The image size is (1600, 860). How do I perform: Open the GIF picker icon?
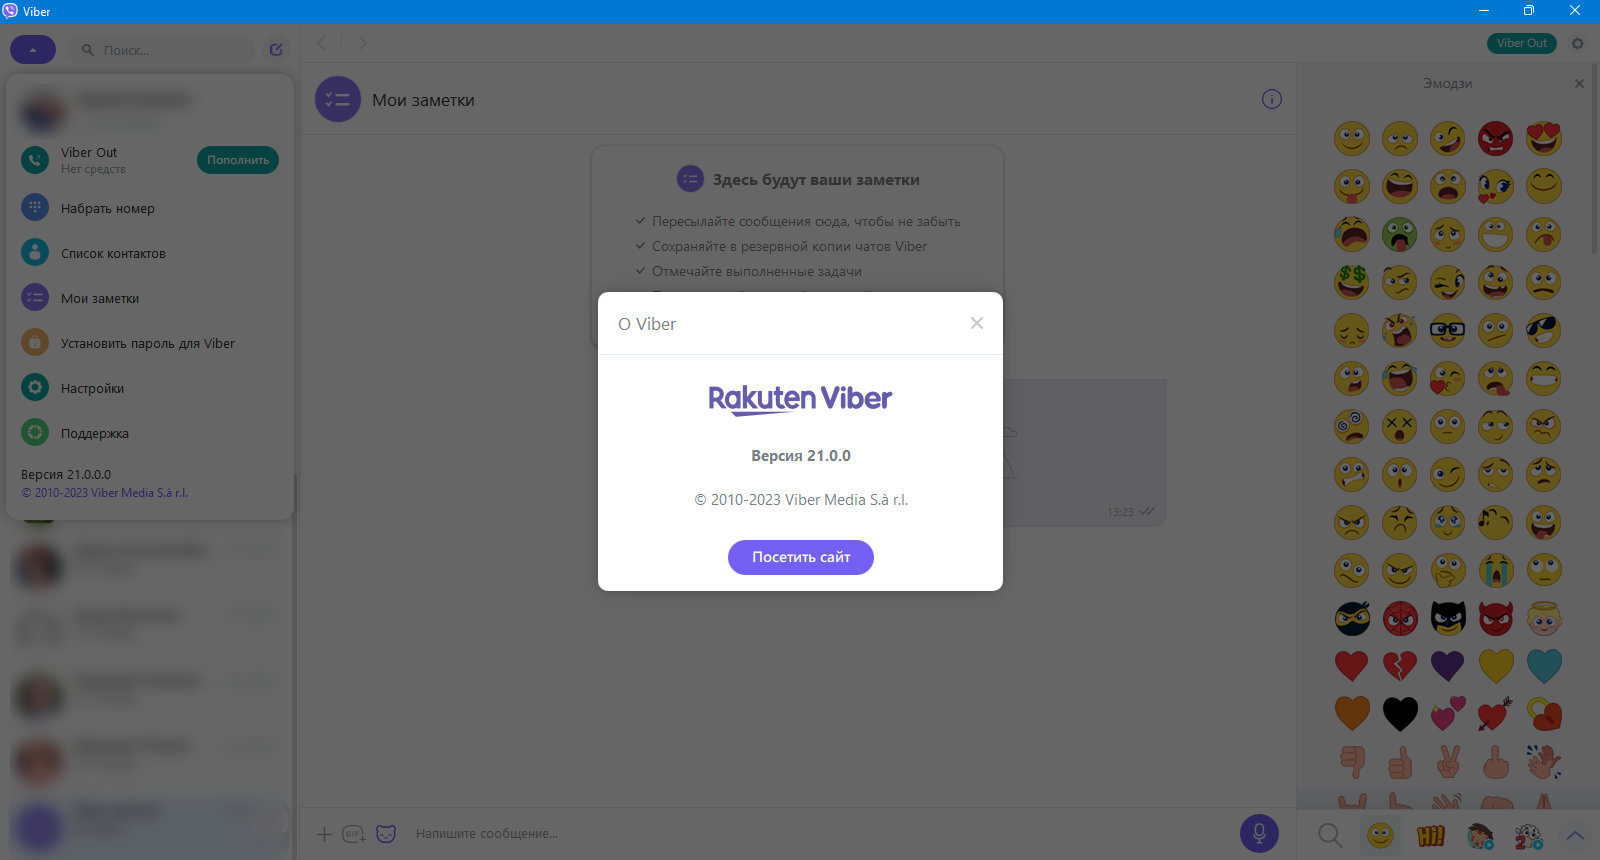(x=354, y=834)
